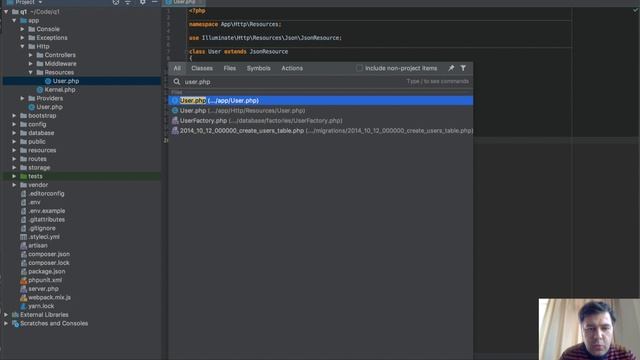
Task: Click the .styleci.yml file icon
Action: [23, 237]
